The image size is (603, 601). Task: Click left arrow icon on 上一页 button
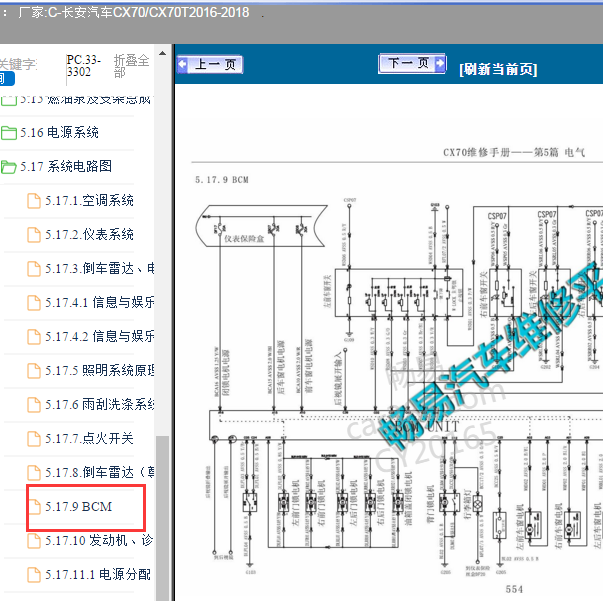[183, 64]
